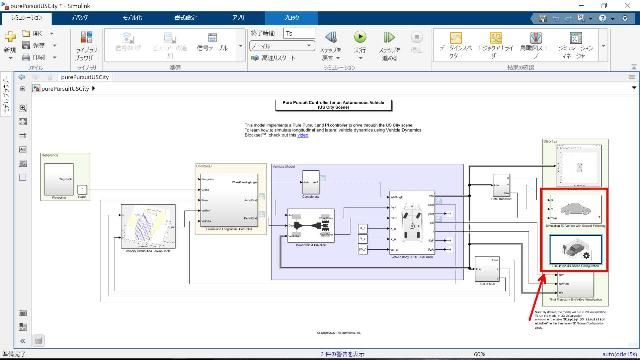Click the Open folder icon

(26, 33)
